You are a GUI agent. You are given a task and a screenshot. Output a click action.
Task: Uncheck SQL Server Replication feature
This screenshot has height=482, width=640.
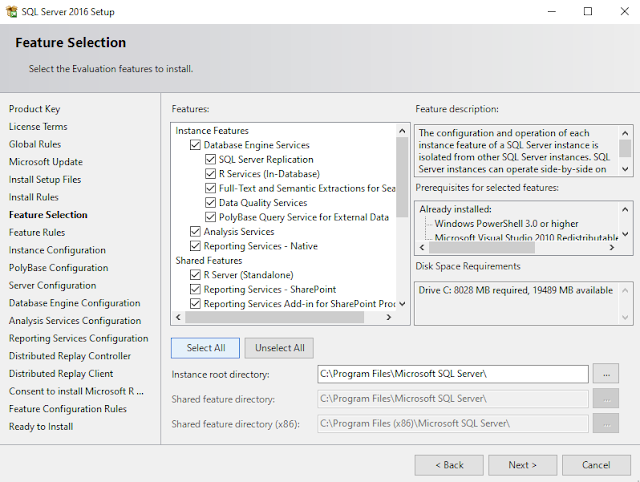pyautogui.click(x=210, y=159)
